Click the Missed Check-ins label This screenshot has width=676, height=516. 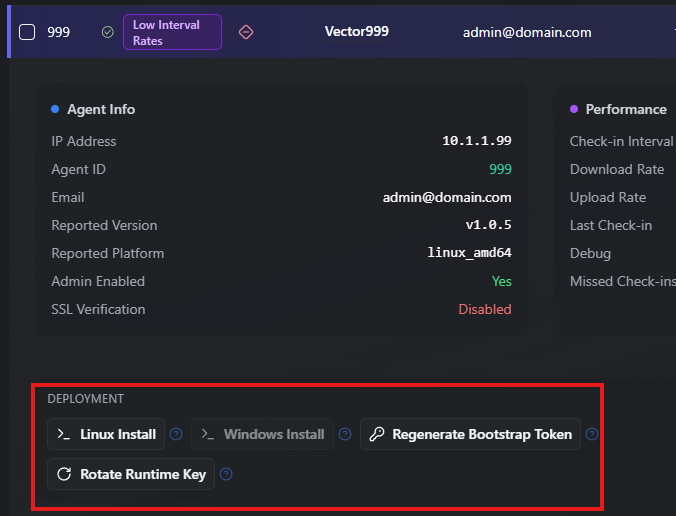pyautogui.click(x=623, y=281)
